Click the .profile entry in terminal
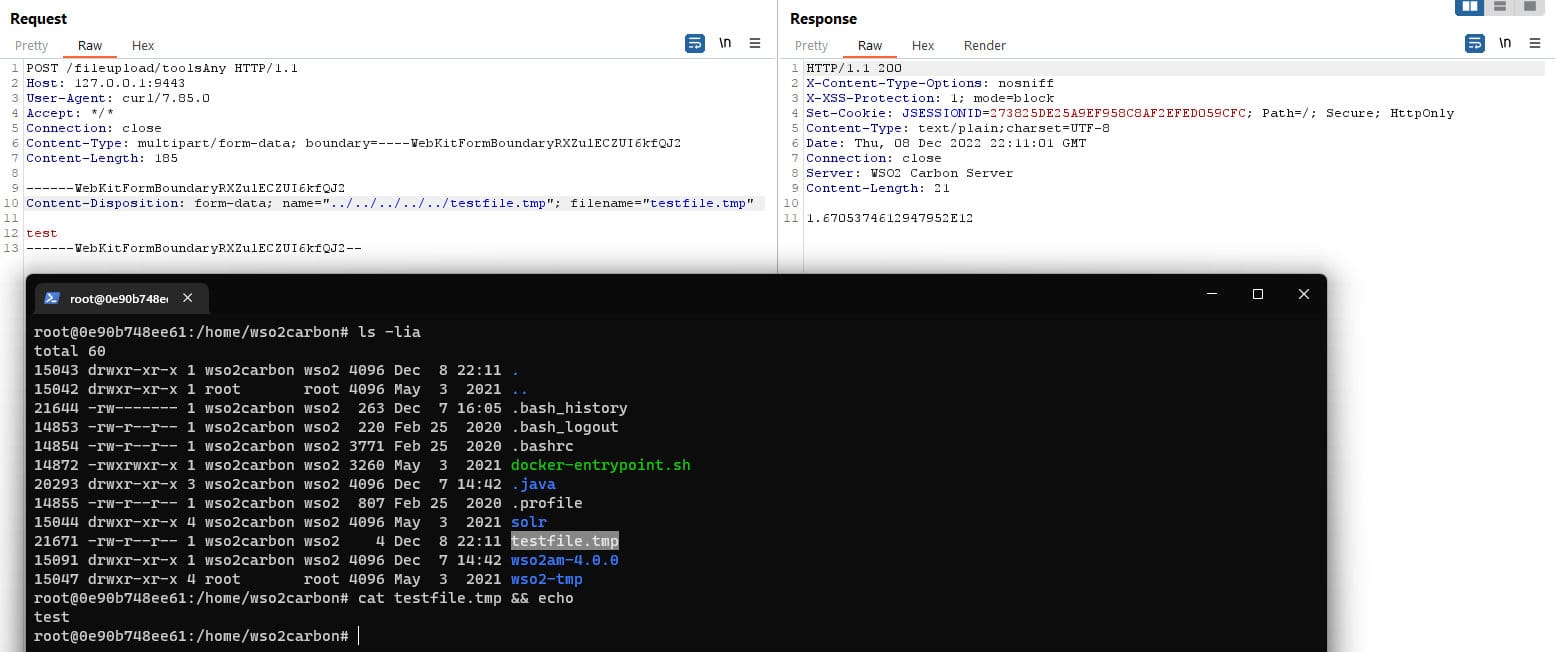 coord(547,503)
